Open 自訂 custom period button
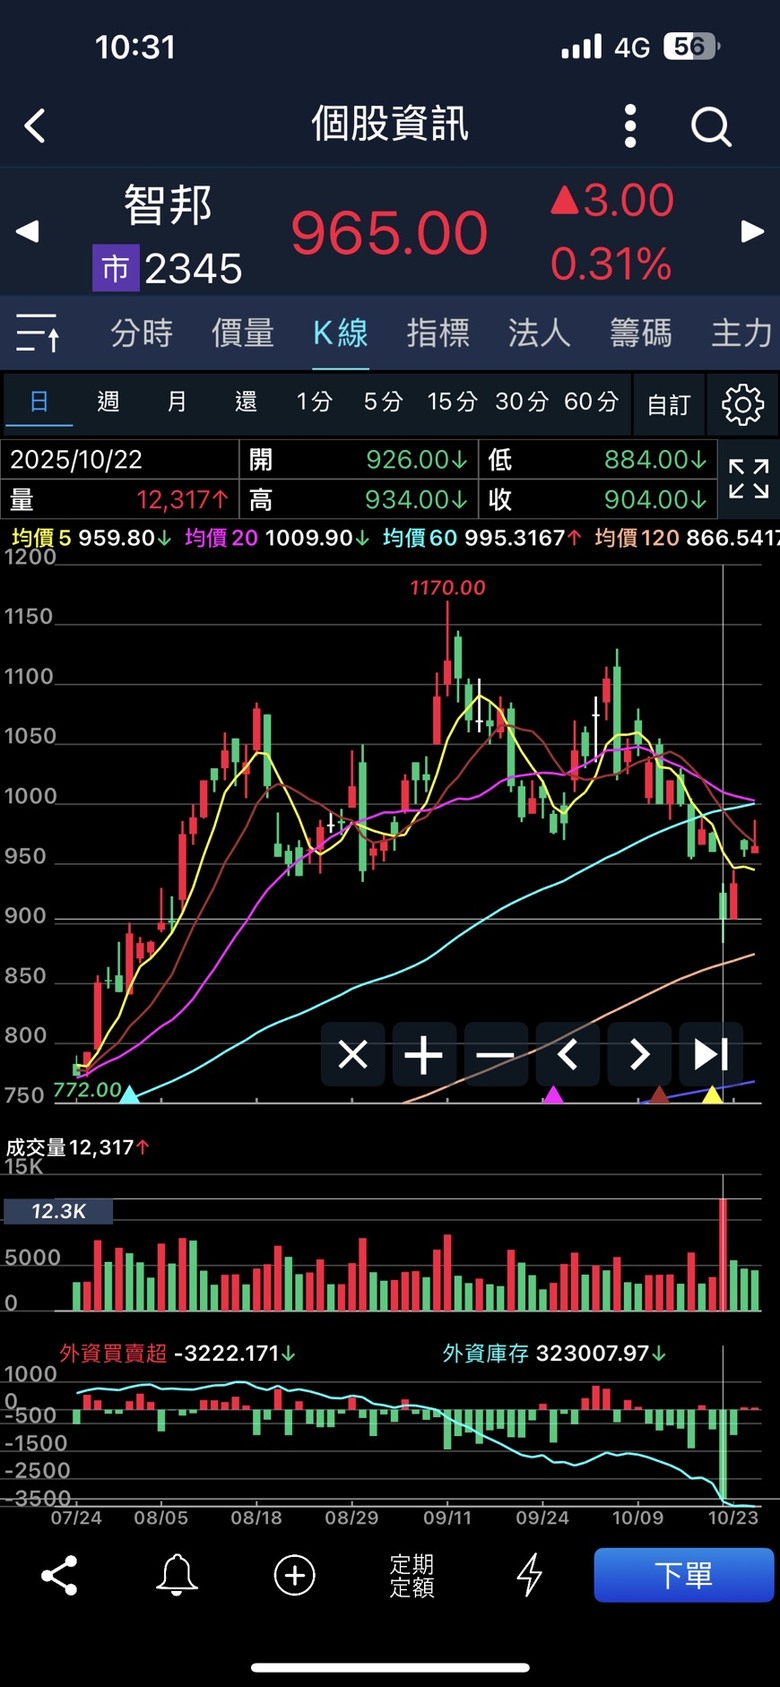The width and height of the screenshot is (780, 1687). pos(668,404)
